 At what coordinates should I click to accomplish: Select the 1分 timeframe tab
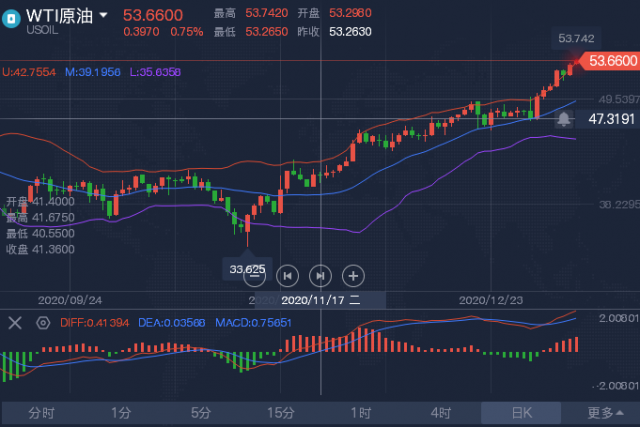point(121,413)
